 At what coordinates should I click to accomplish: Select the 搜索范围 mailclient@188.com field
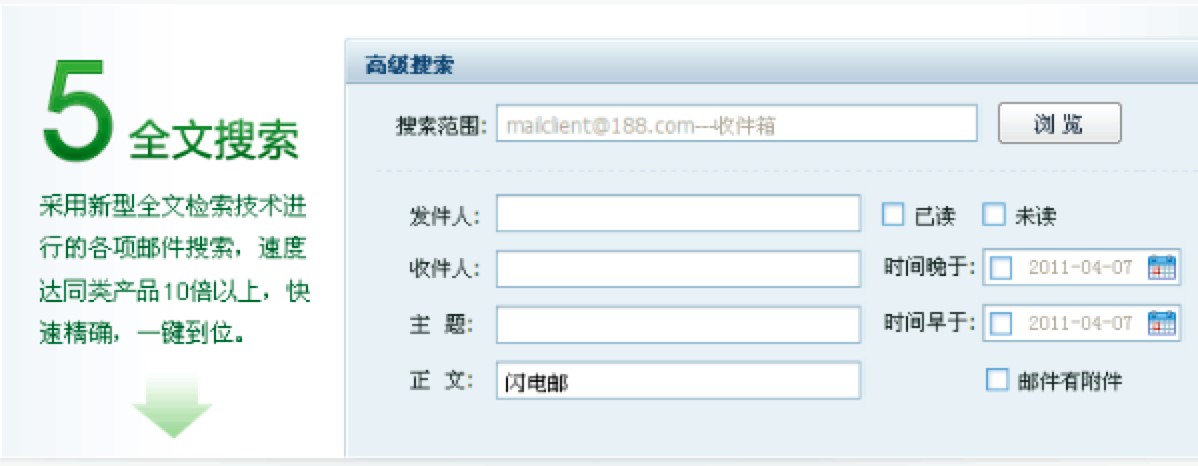click(737, 124)
